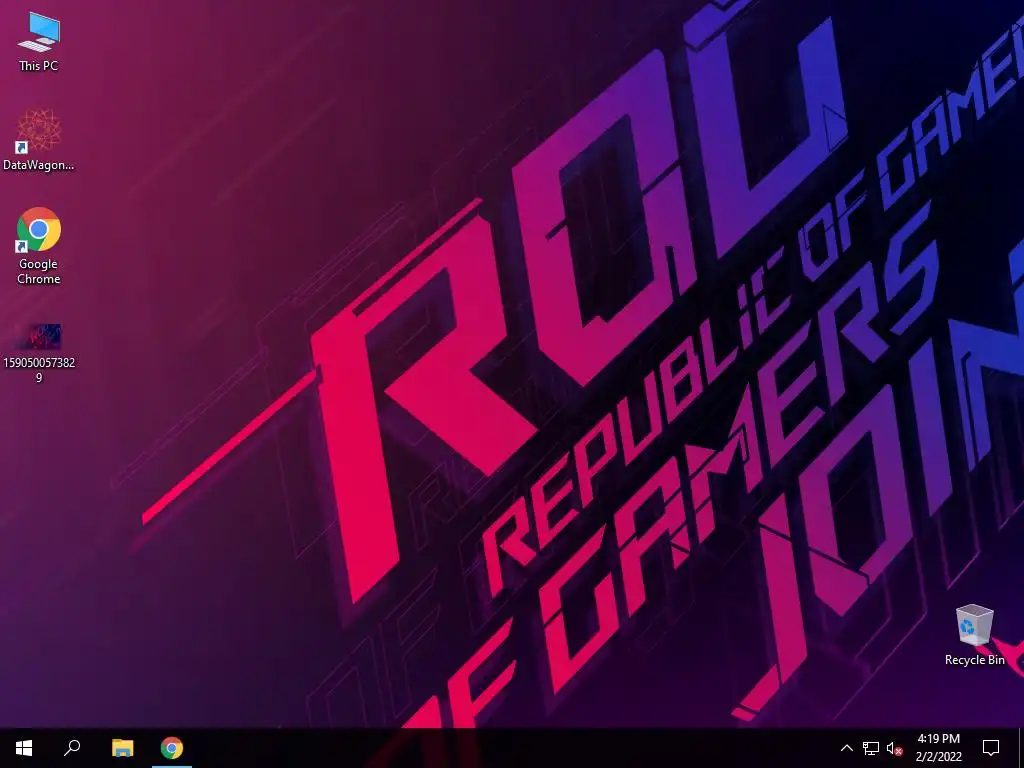Show hidden system tray icons
Screen dimensions: 1024x768
[846, 748]
